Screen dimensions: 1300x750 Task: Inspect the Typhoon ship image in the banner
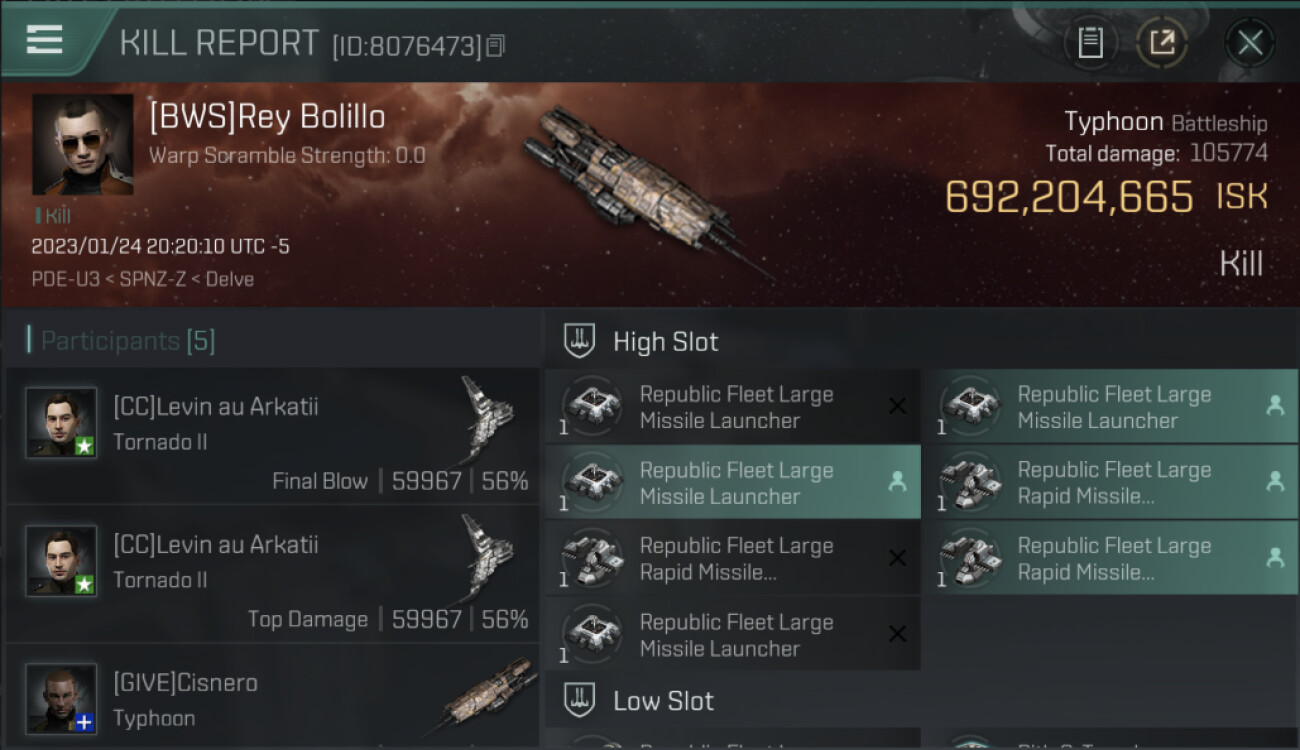(x=640, y=185)
